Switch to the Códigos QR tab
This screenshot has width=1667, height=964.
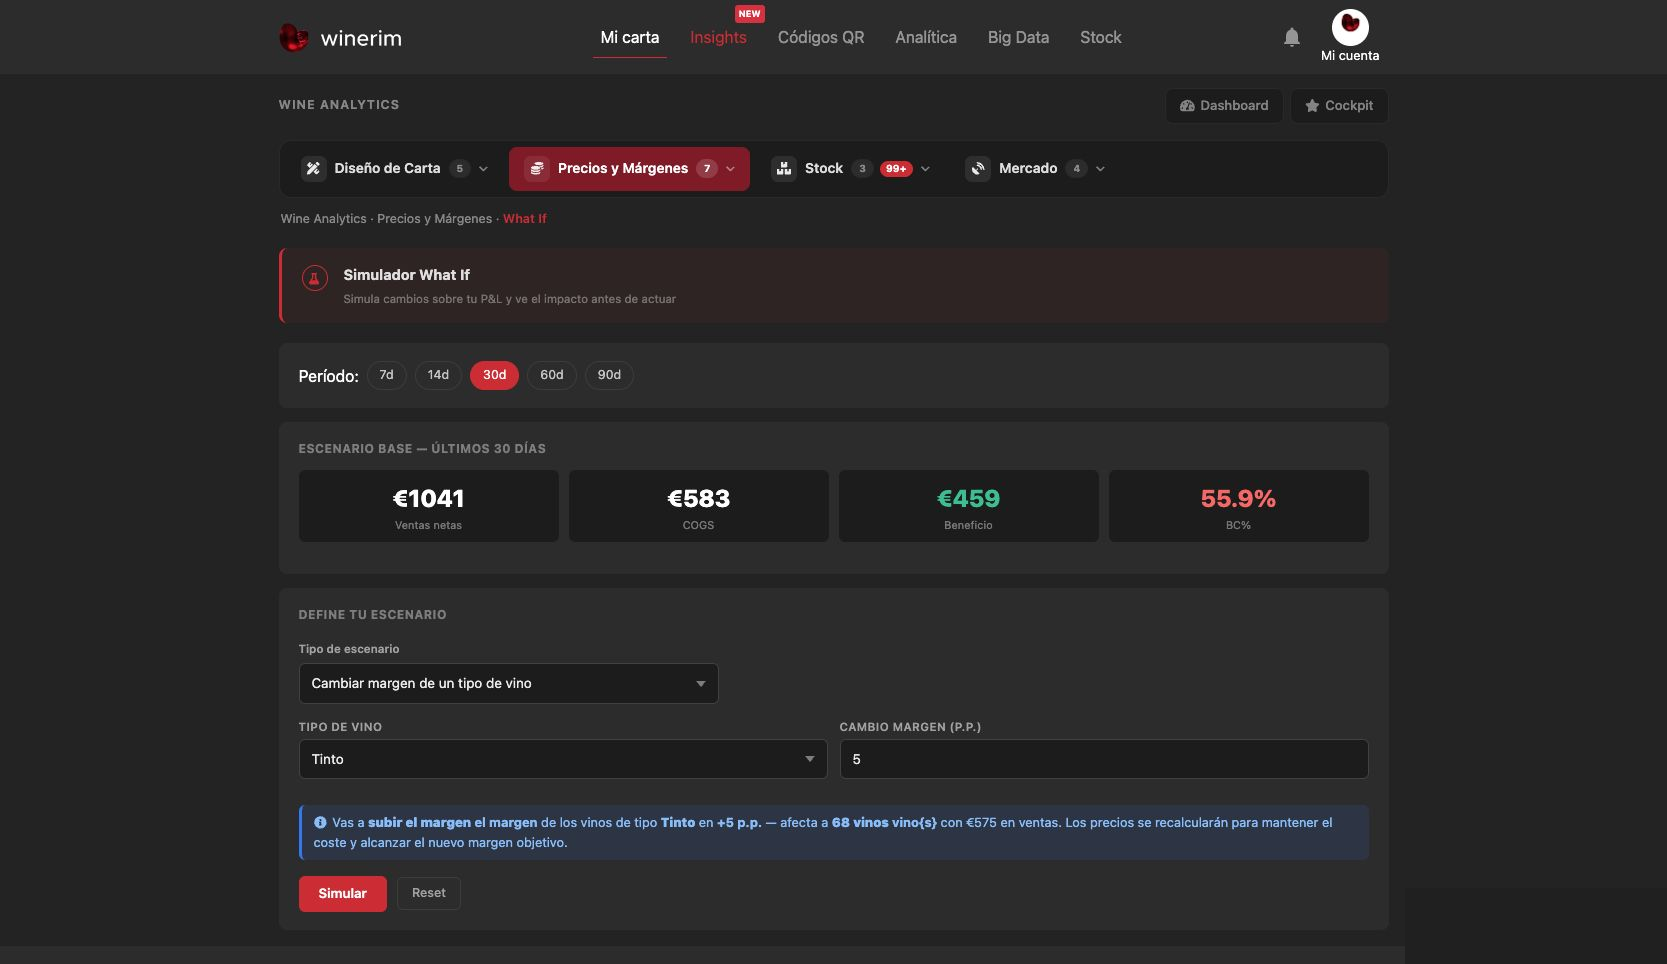(821, 37)
